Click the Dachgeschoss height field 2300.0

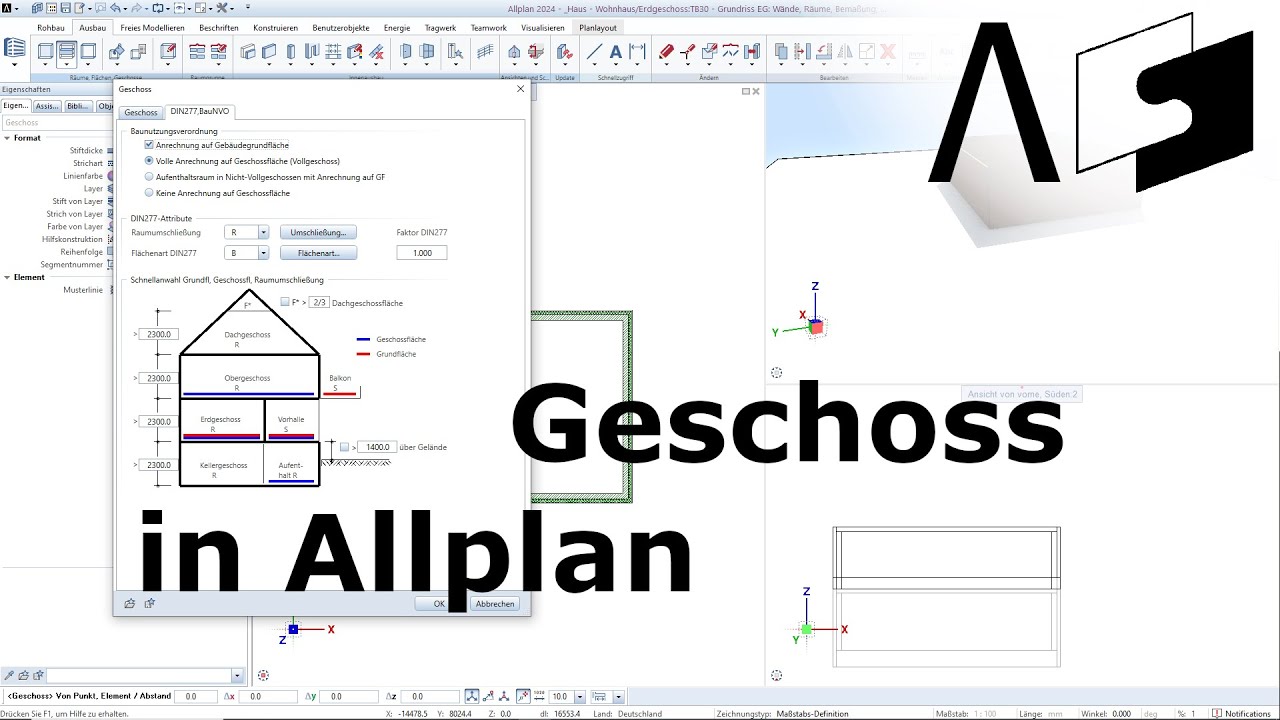coord(159,334)
